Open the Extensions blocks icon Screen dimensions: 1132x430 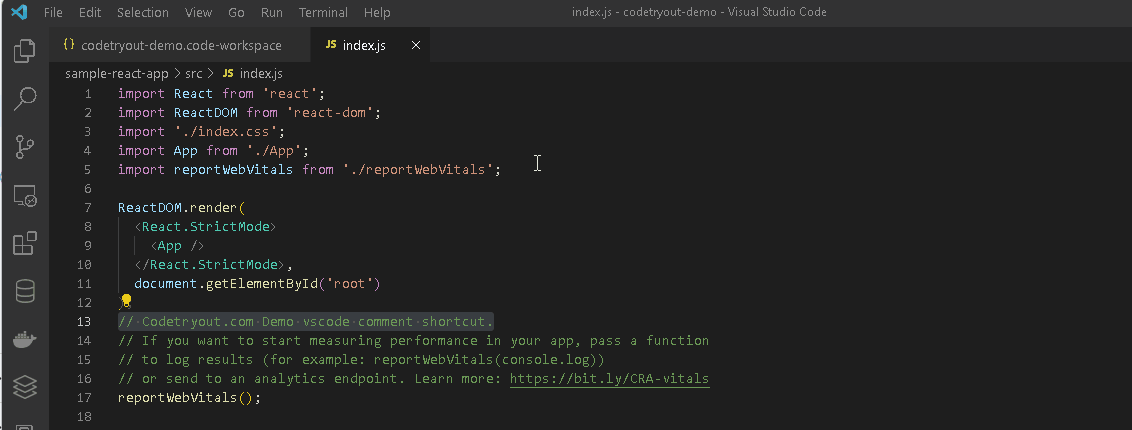point(25,244)
